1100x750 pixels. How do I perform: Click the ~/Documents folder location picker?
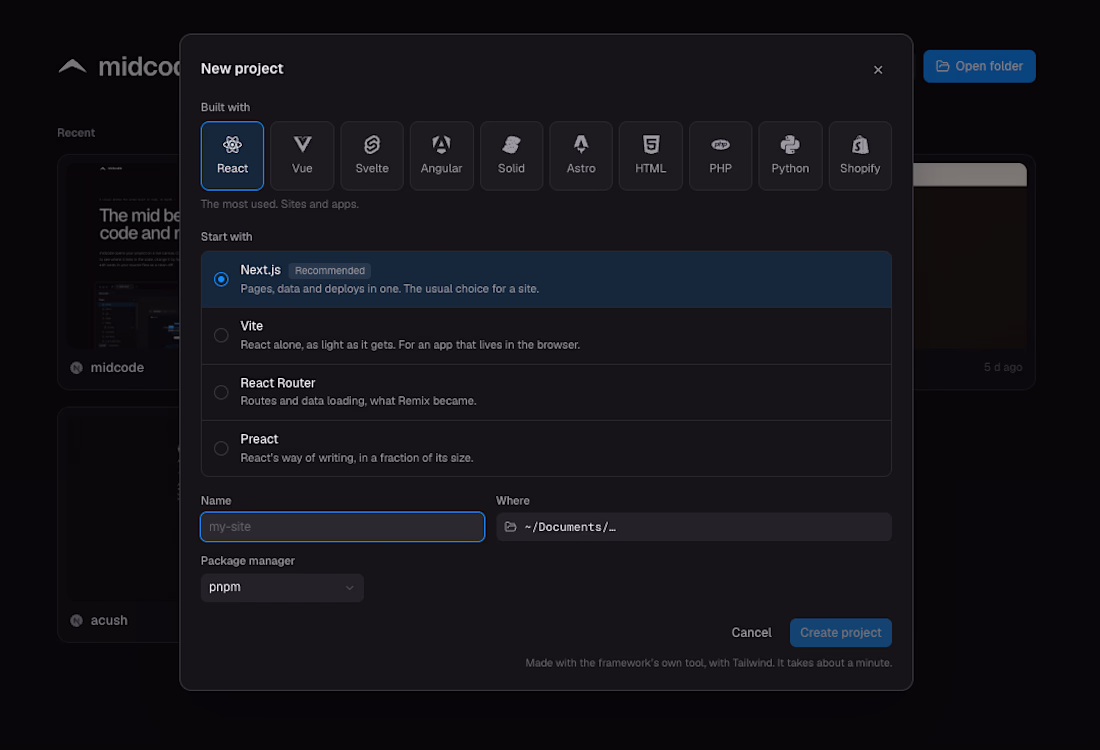pos(694,527)
